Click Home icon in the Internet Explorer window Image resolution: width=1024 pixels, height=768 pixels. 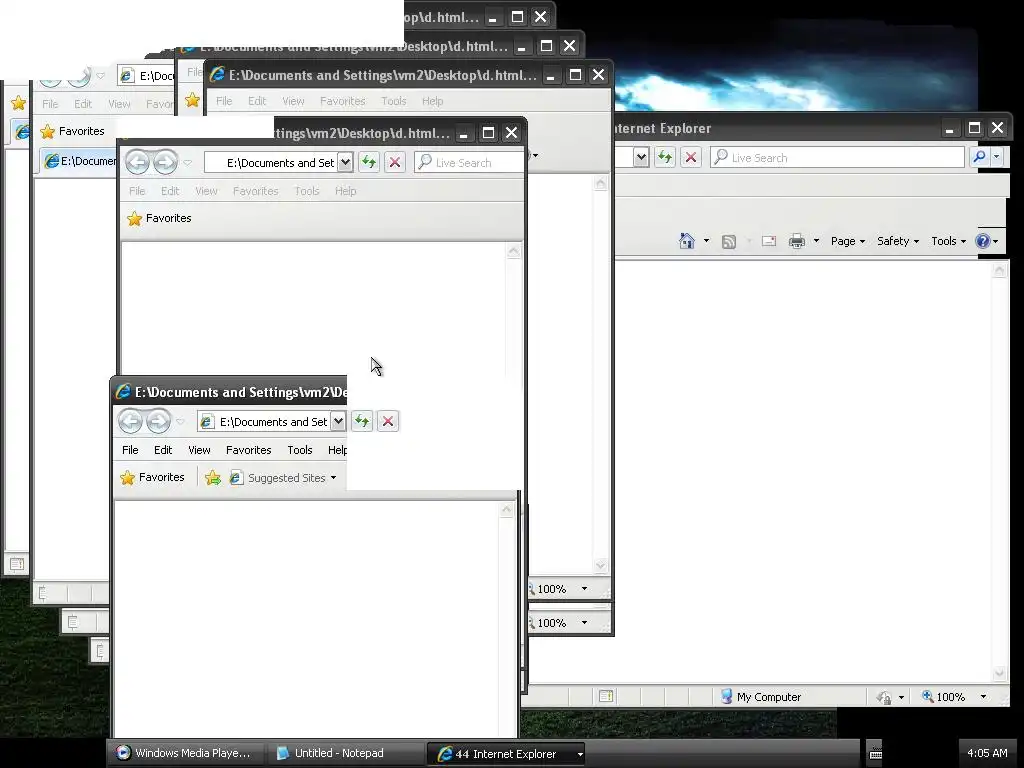[687, 241]
